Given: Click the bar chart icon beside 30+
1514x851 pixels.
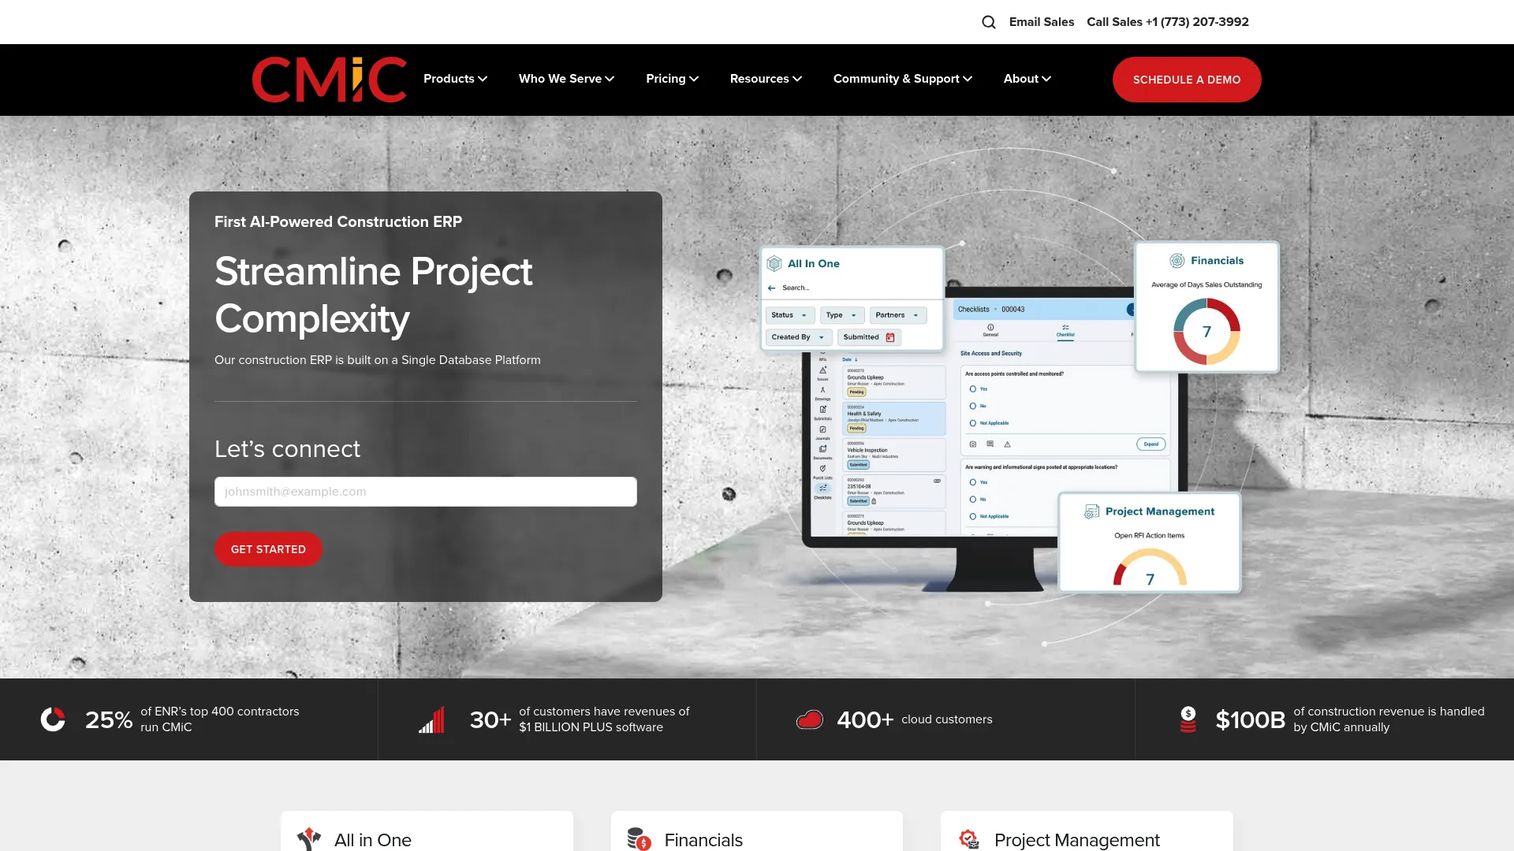Looking at the screenshot, I should tap(432, 720).
